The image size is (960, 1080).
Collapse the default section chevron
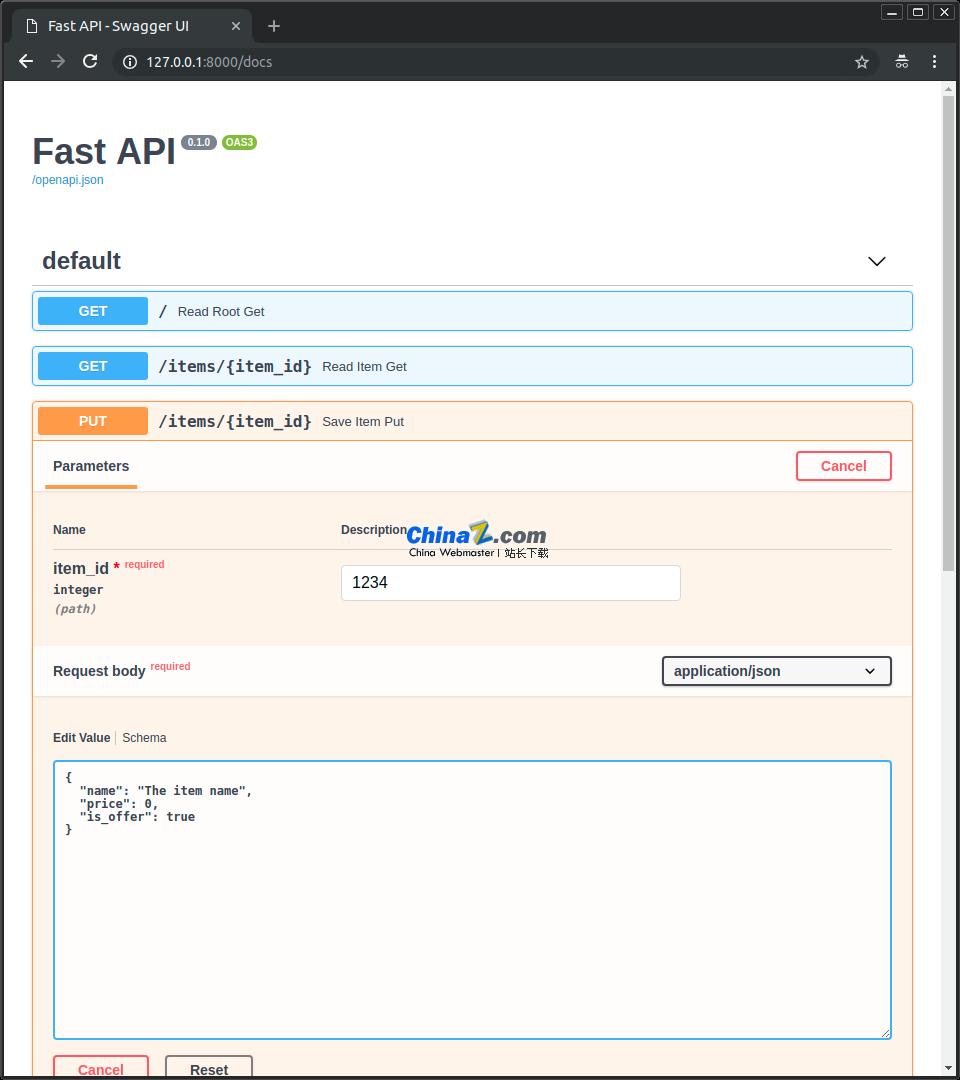pos(877,261)
